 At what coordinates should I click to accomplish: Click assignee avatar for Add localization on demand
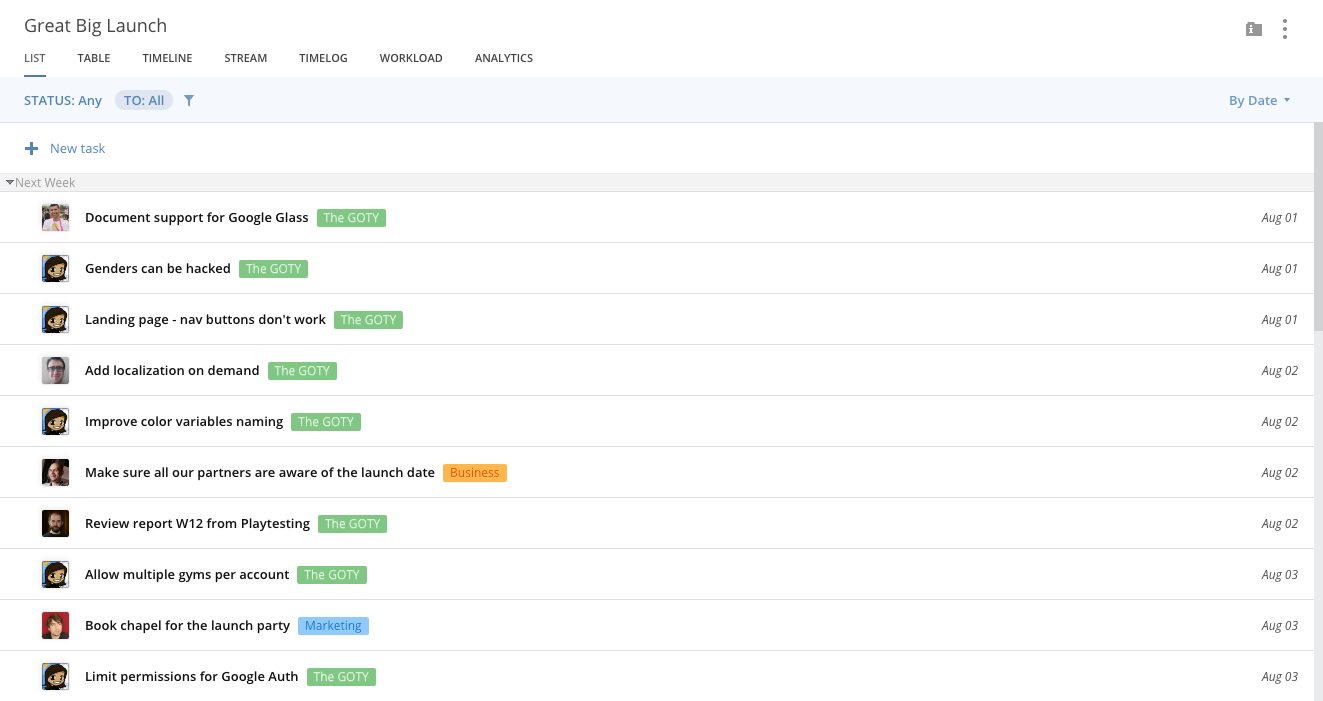[55, 370]
